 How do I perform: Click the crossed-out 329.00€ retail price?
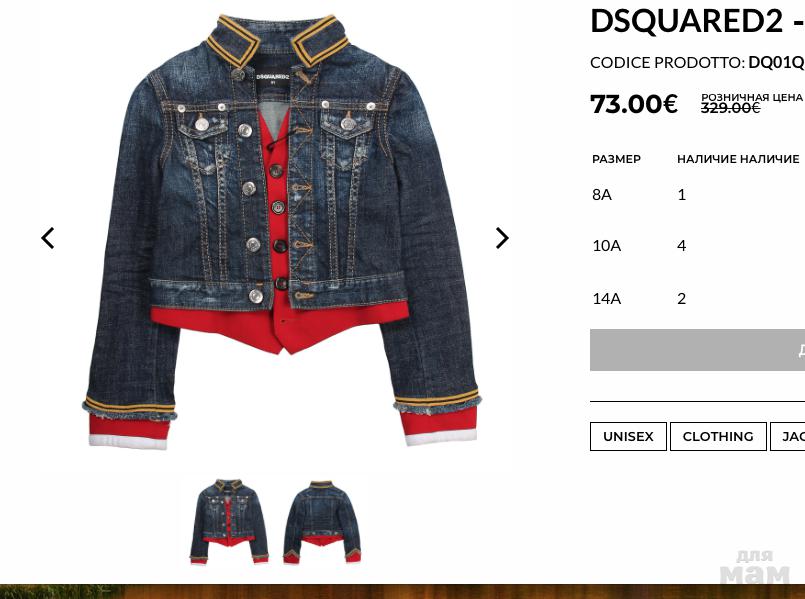click(731, 108)
